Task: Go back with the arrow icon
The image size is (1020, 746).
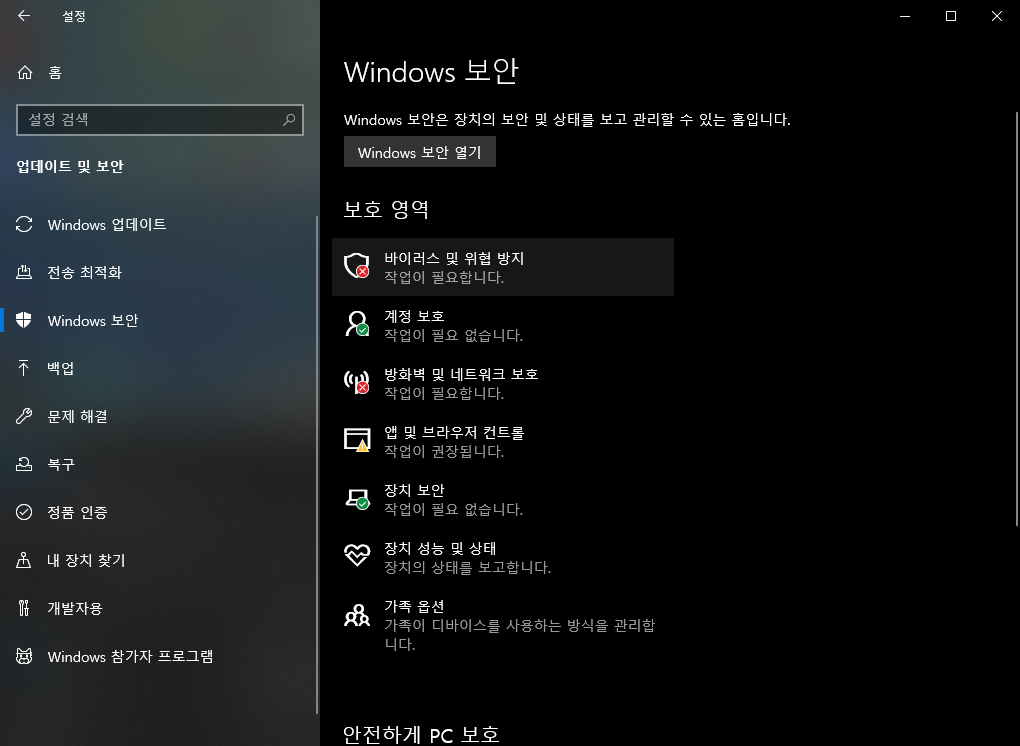Action: click(x=24, y=16)
